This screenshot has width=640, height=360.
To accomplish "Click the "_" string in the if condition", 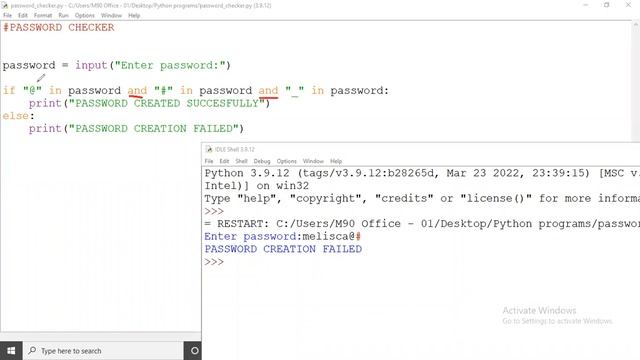I will (294, 91).
